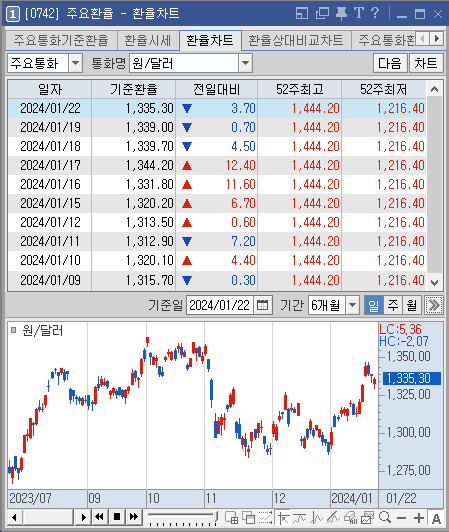The height and width of the screenshot is (532, 449).
Task: Pin the window using the pushpin icon
Action: (x=341, y=14)
